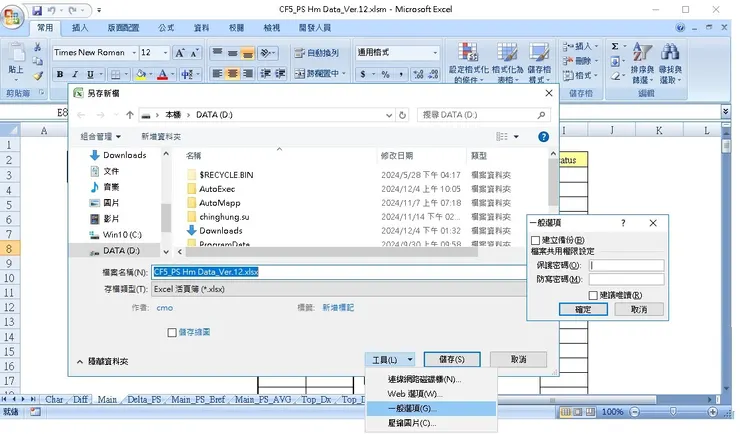
Task: Open Find and Select binoculars icon
Action: click(670, 63)
